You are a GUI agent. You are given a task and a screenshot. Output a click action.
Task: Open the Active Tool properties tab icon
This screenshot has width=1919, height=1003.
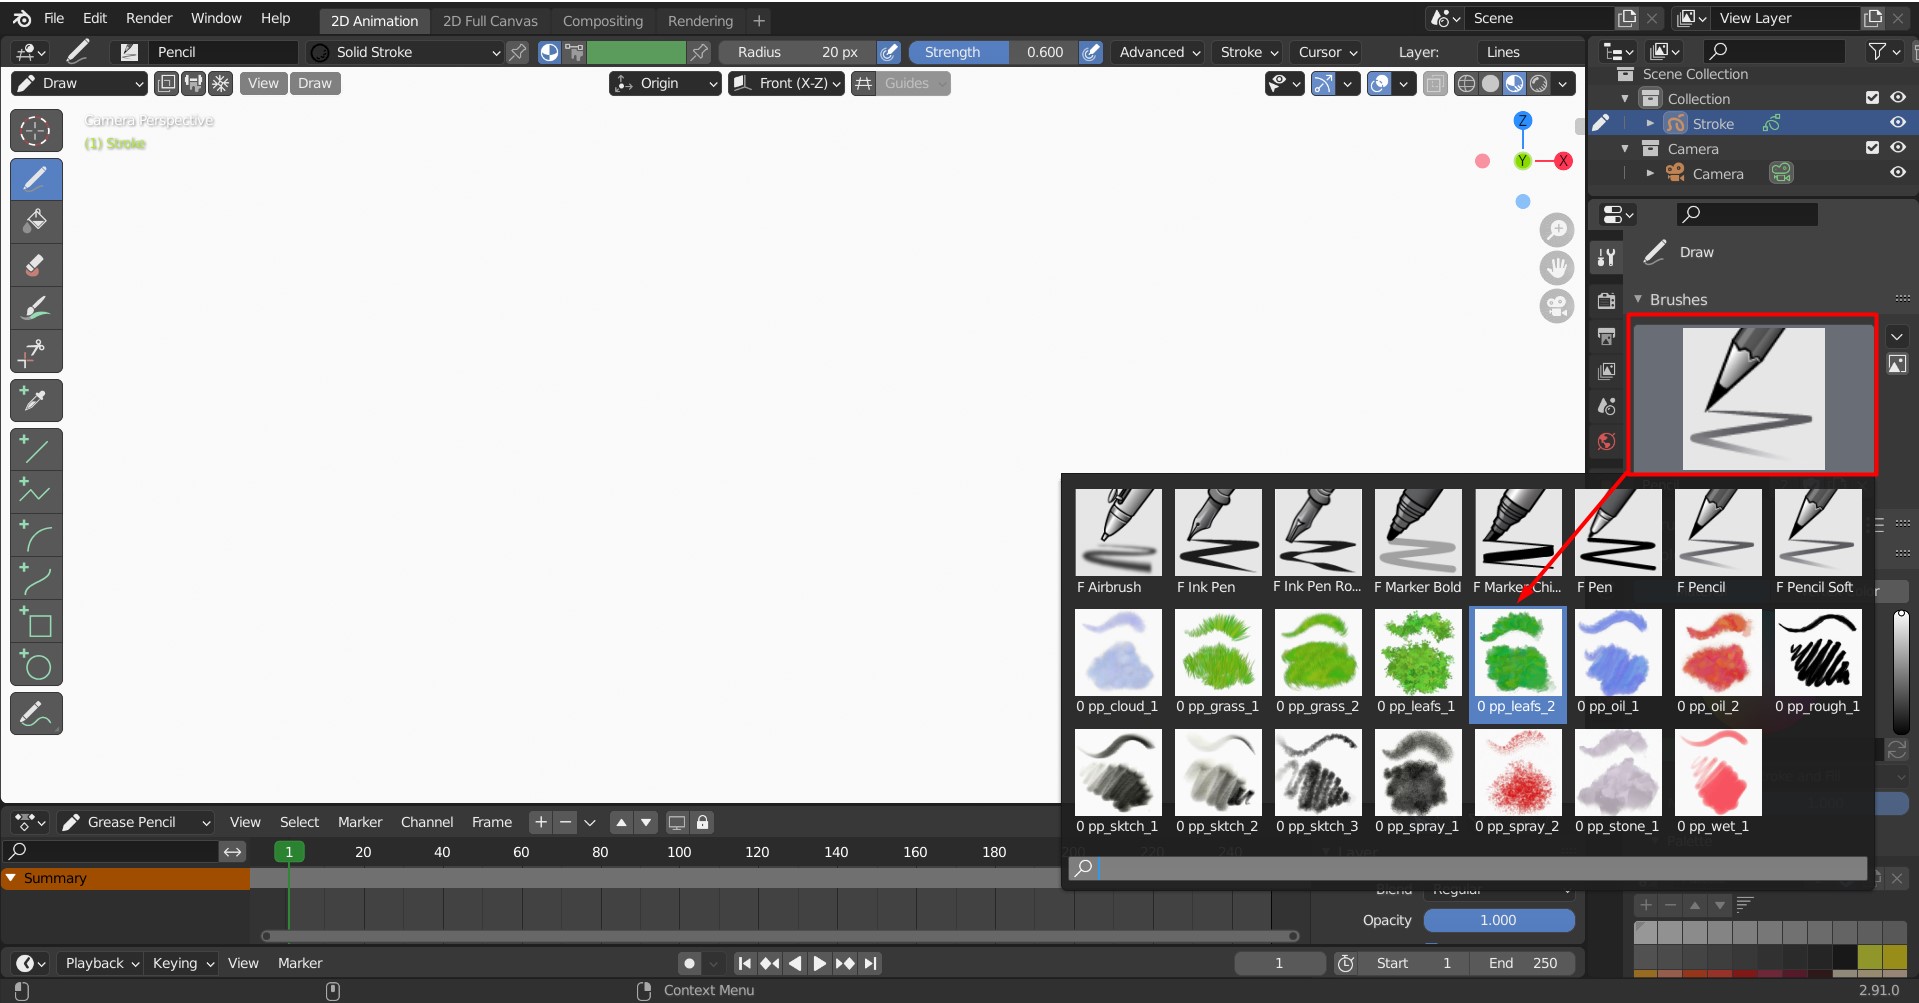[1607, 257]
